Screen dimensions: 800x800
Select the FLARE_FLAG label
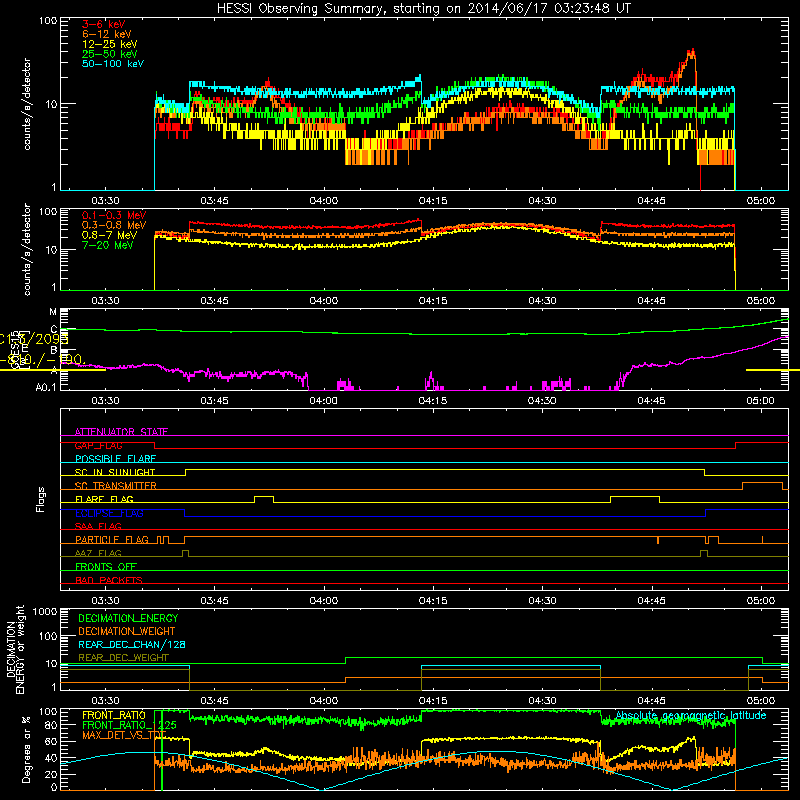(x=104, y=499)
